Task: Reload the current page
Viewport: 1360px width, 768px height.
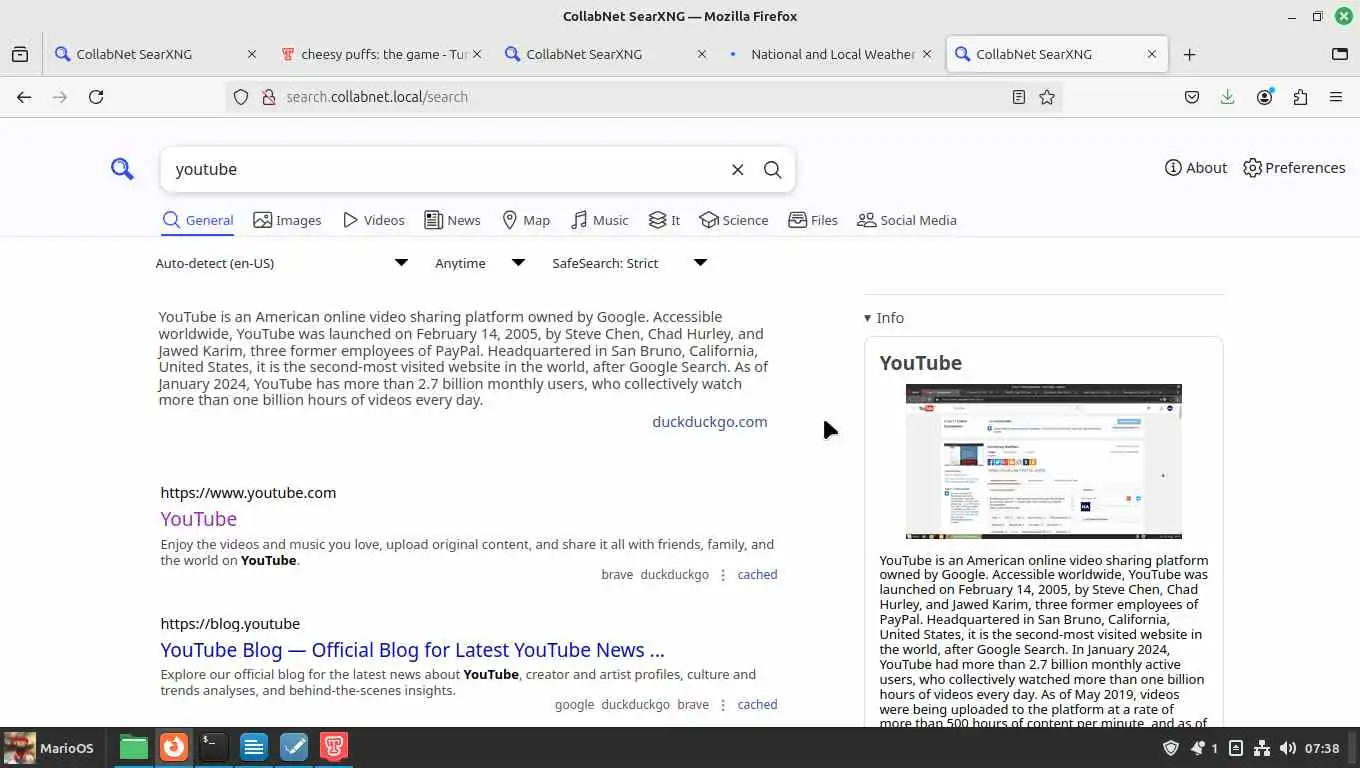Action: [96, 97]
